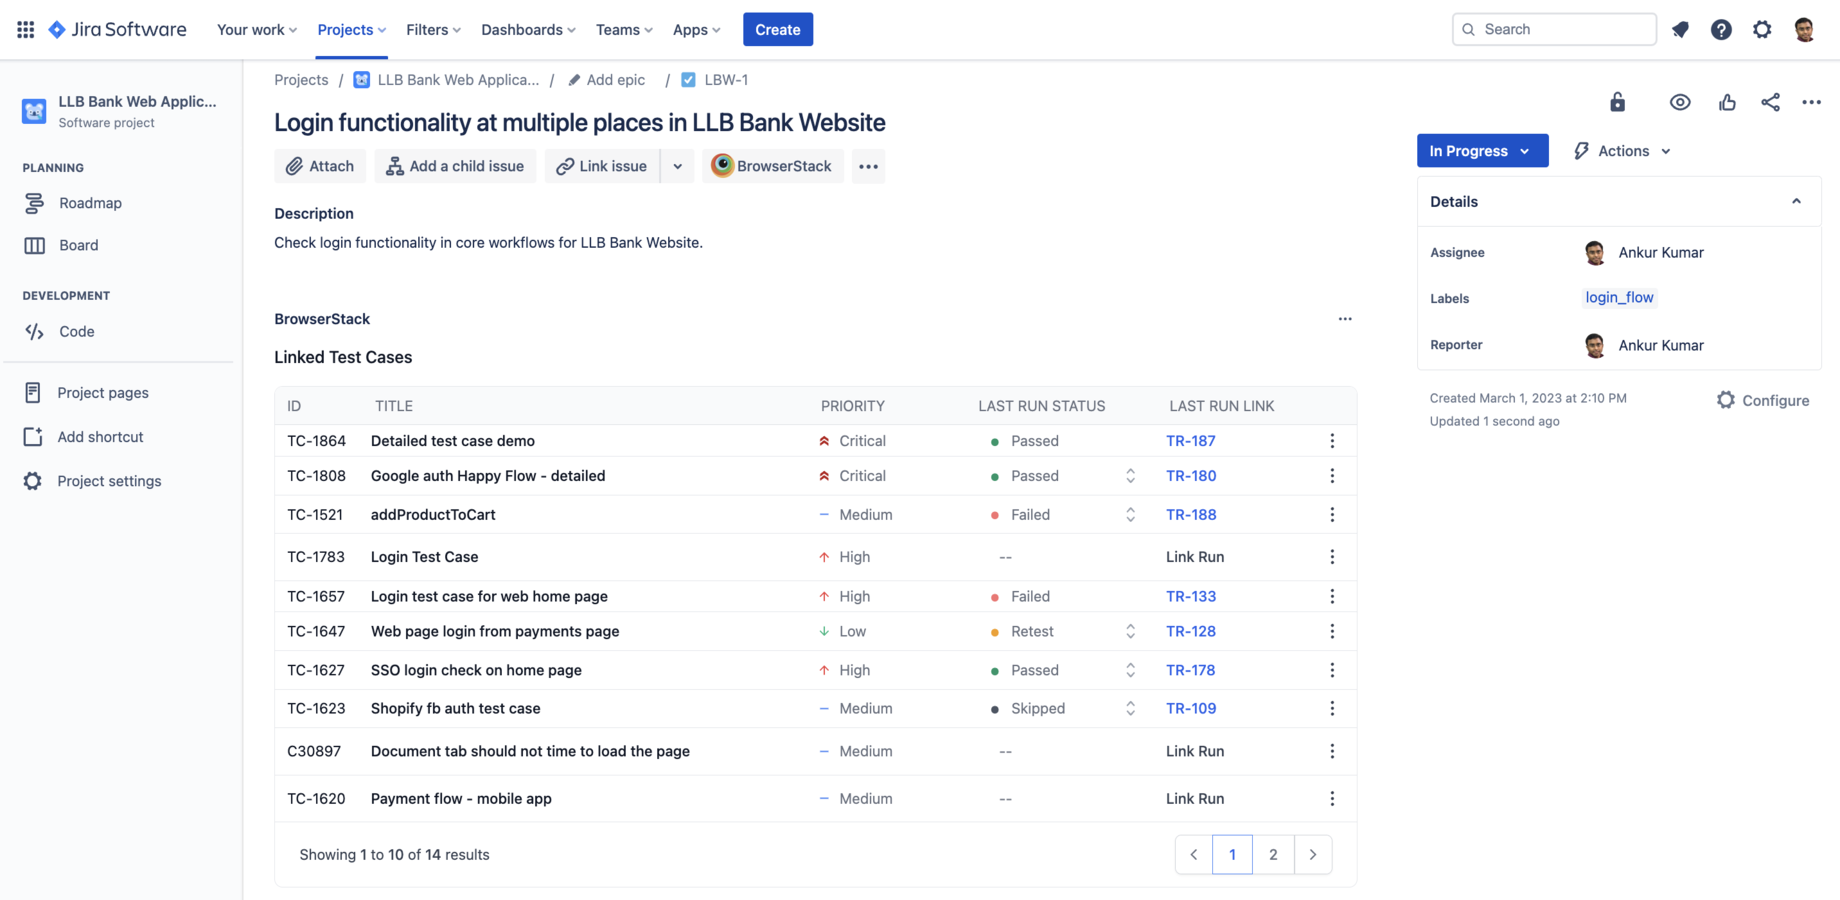Open Teams menu
This screenshot has width=1840, height=900.
pos(624,29)
